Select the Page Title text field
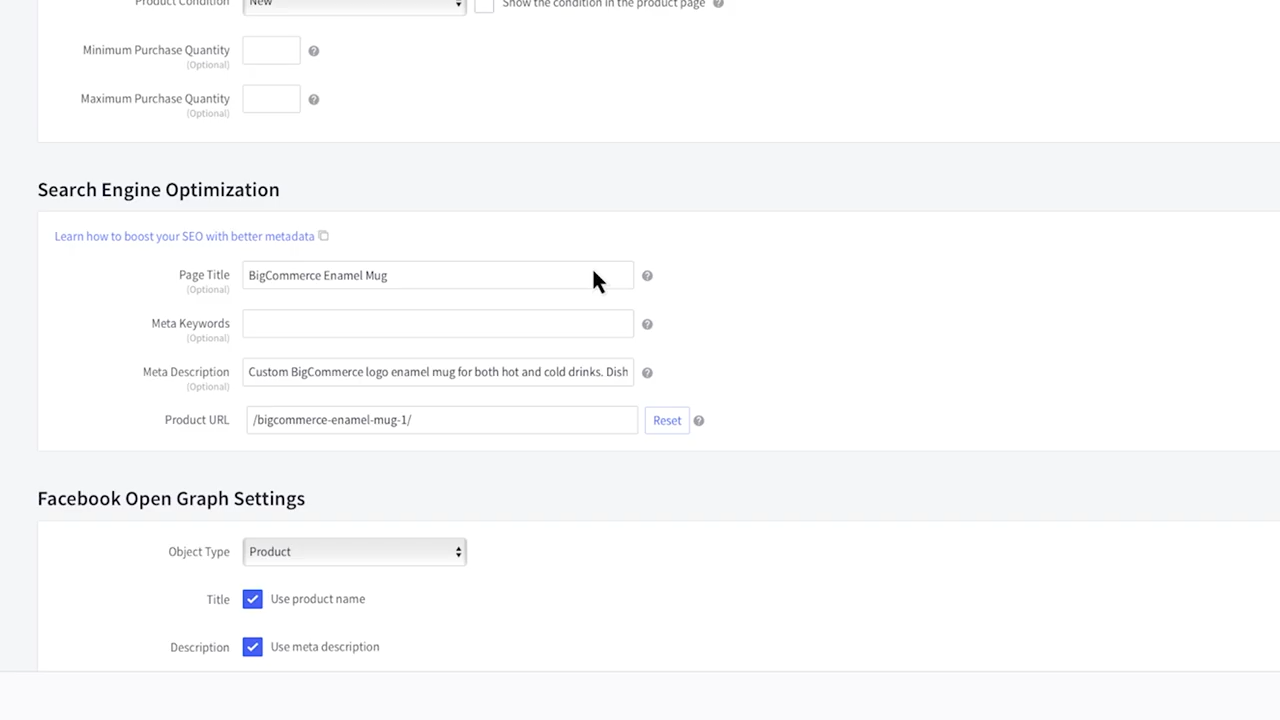 (438, 275)
